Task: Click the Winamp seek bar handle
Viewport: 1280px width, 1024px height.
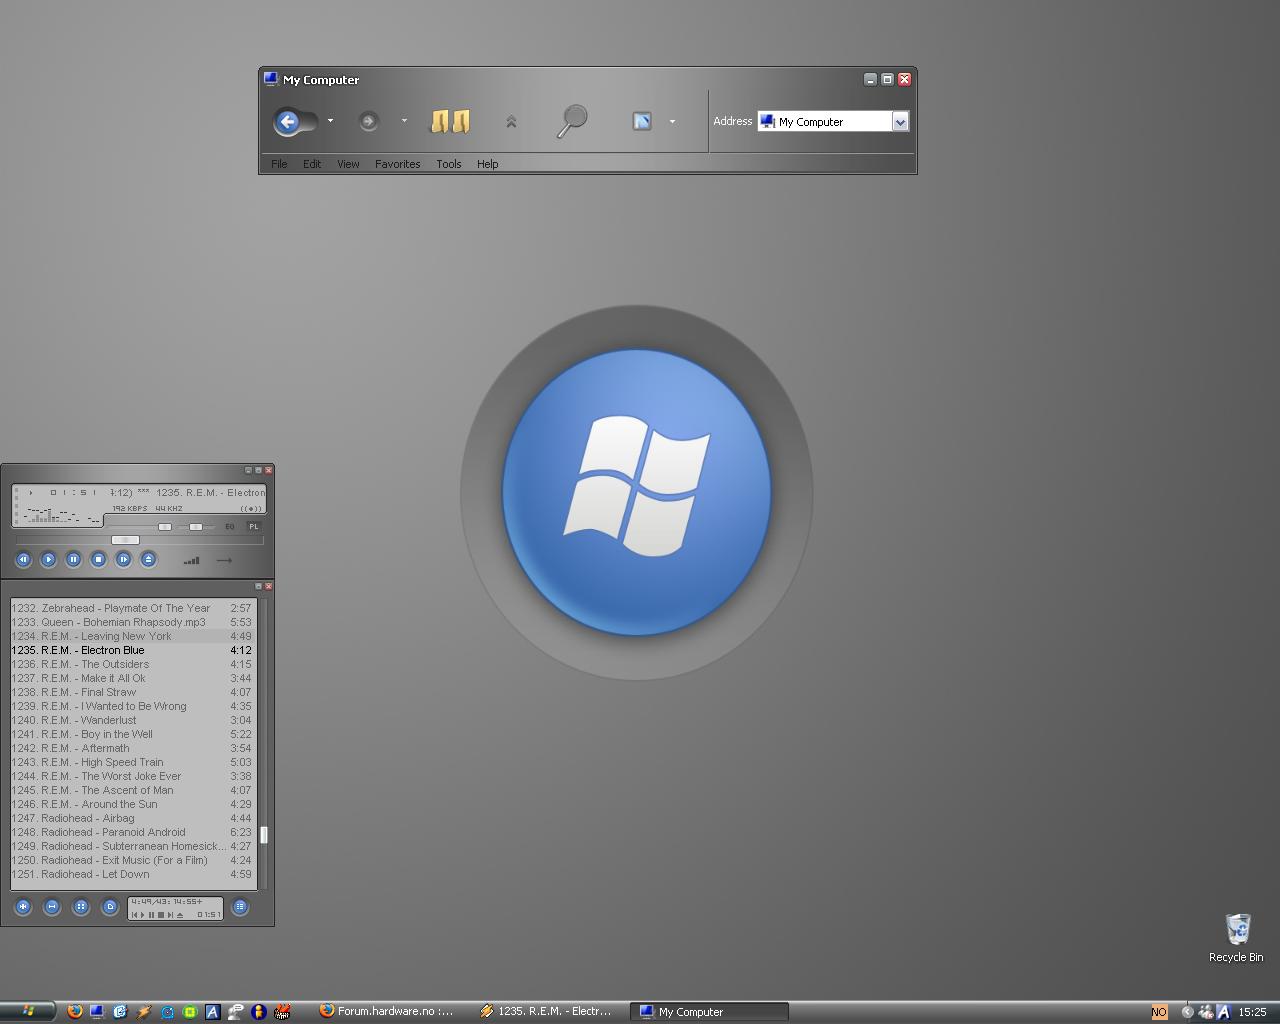Action: tap(125, 540)
